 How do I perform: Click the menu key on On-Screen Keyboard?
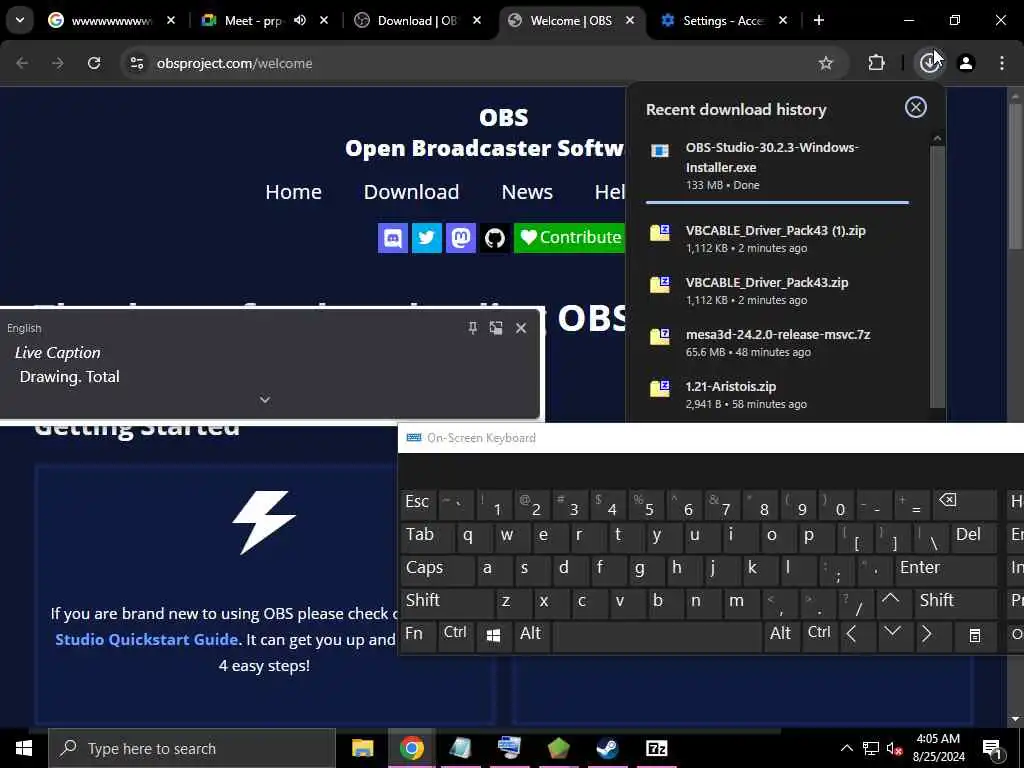[974, 634]
